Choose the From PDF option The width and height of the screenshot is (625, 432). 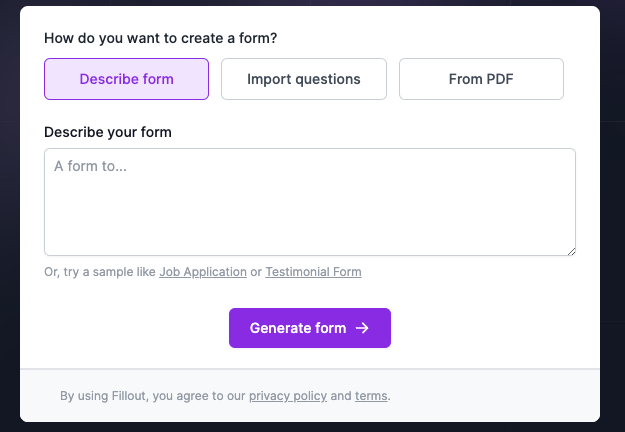tap(481, 79)
